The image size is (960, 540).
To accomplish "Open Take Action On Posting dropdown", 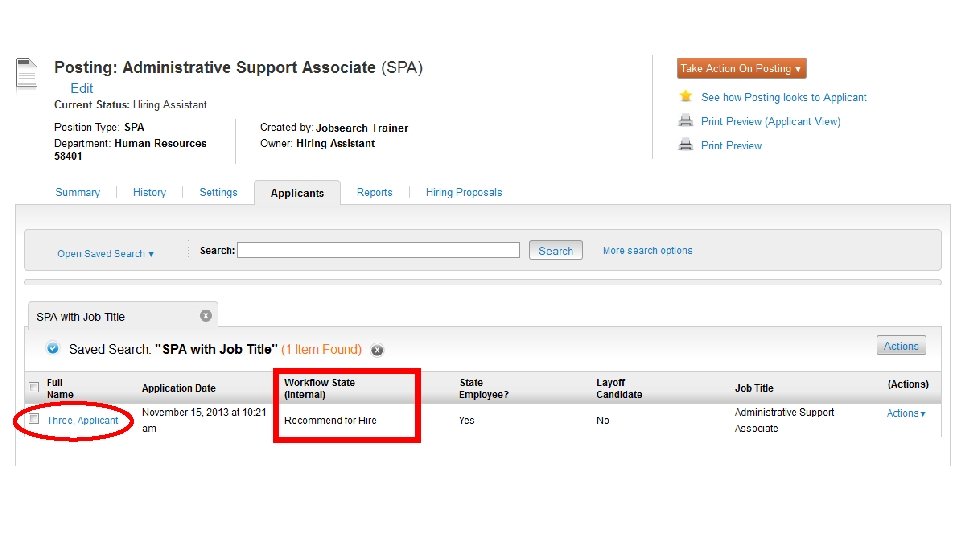I will pyautogui.click(x=741, y=68).
